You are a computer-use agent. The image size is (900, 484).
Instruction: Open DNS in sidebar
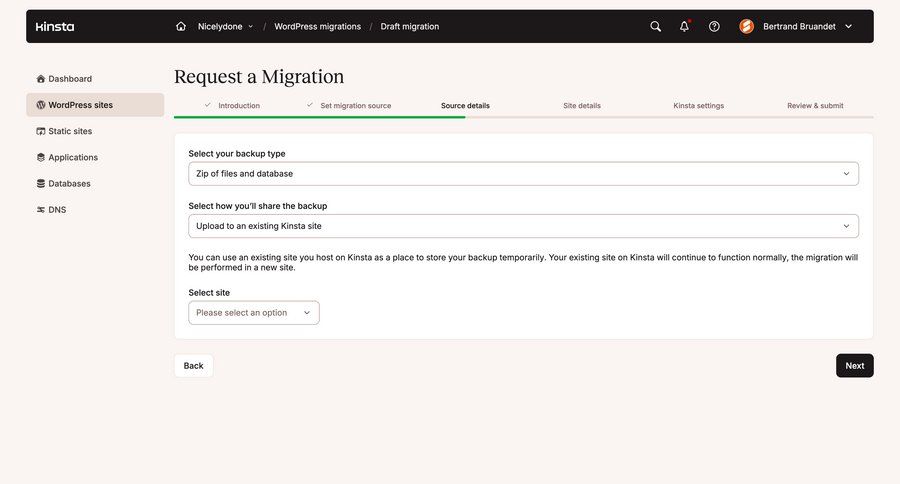(57, 210)
